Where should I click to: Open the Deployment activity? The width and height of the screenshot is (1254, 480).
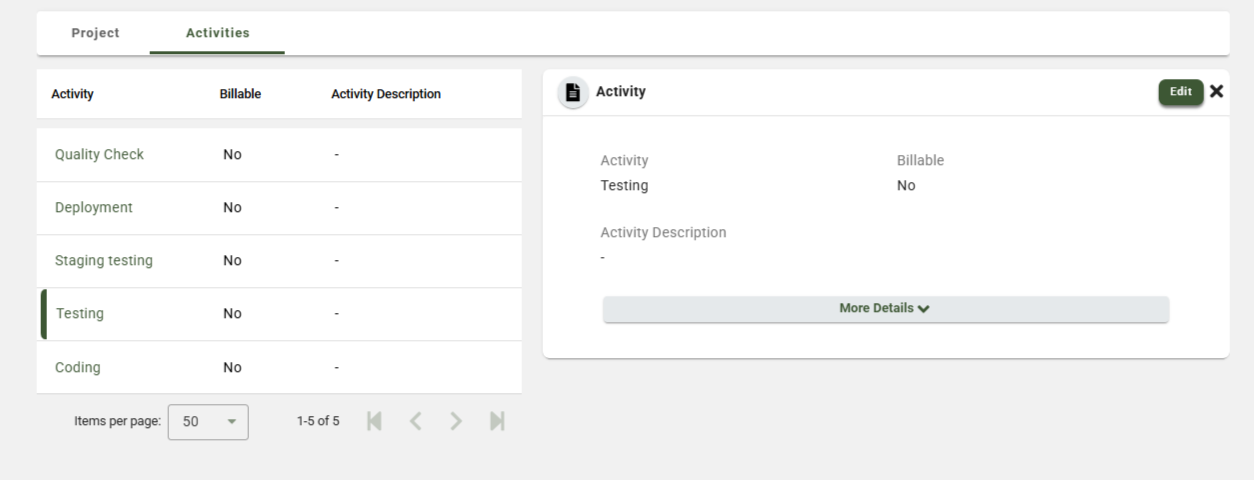93,208
